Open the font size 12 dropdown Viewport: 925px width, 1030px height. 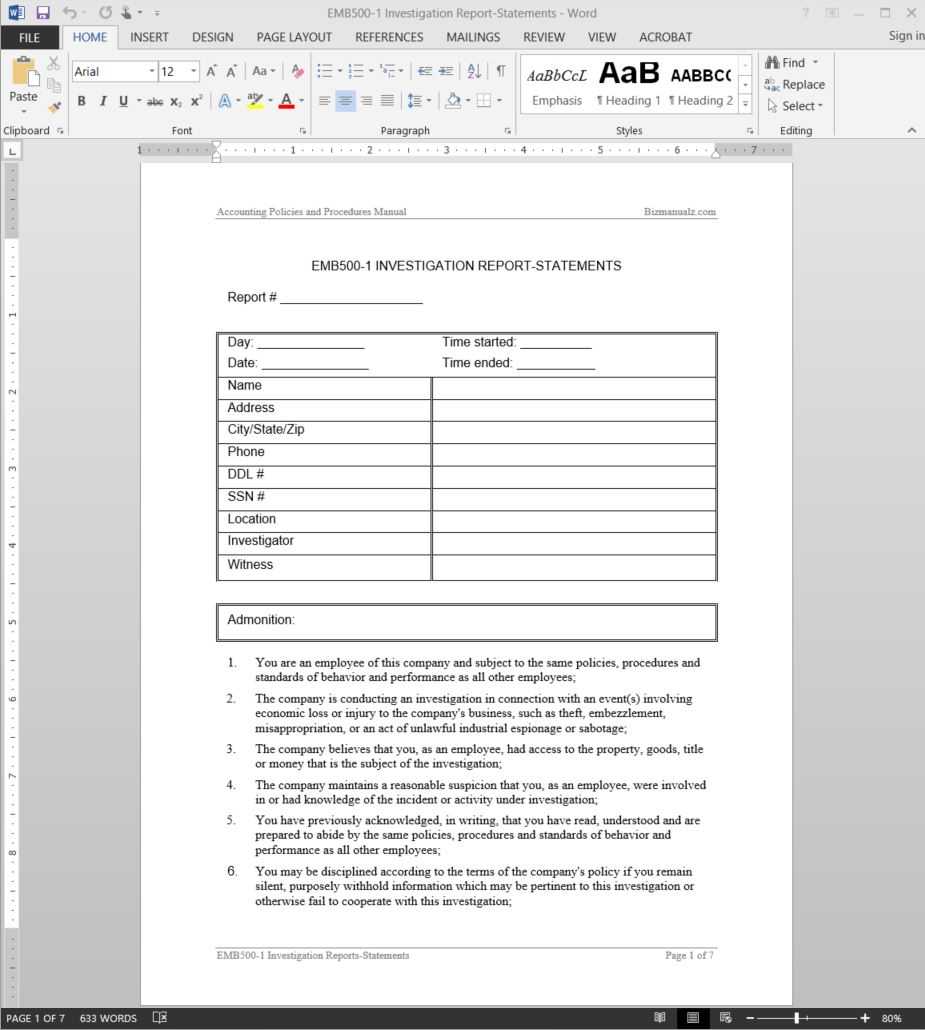click(x=194, y=71)
